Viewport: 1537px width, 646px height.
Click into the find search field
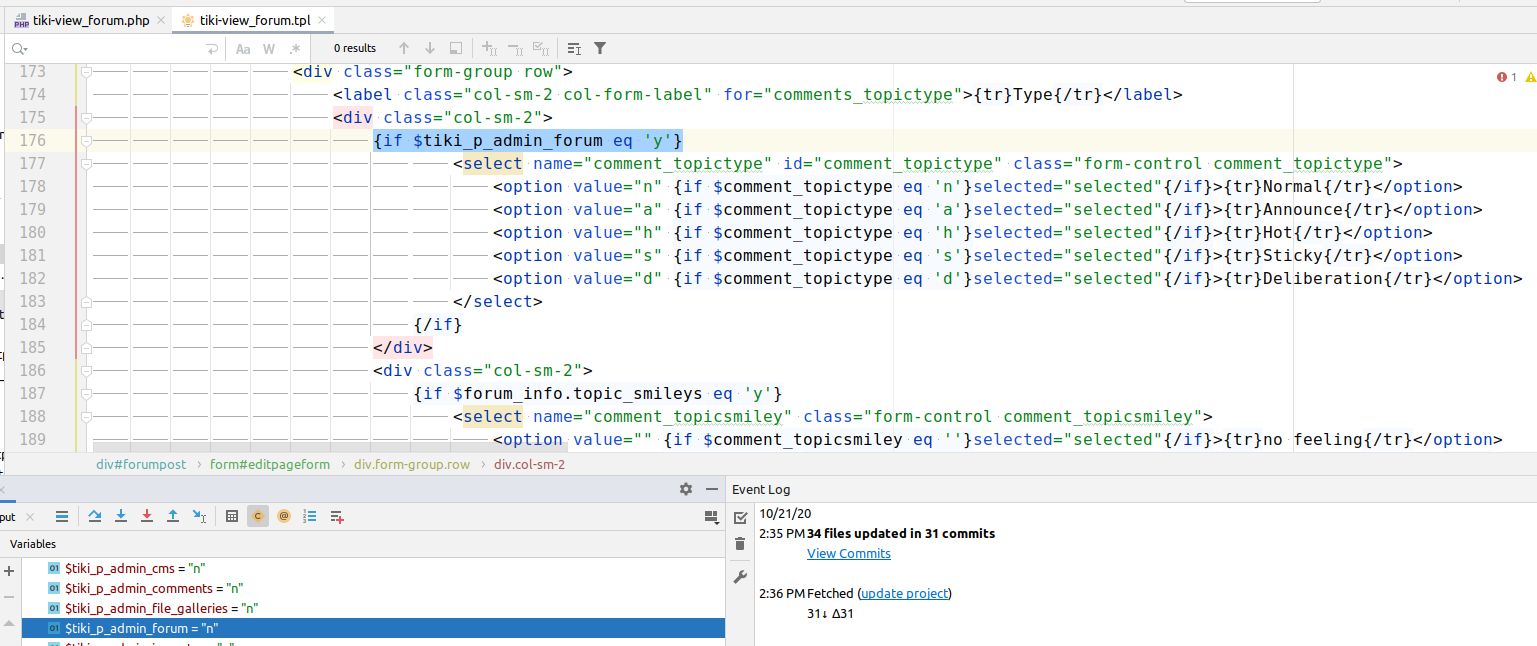tap(115, 48)
